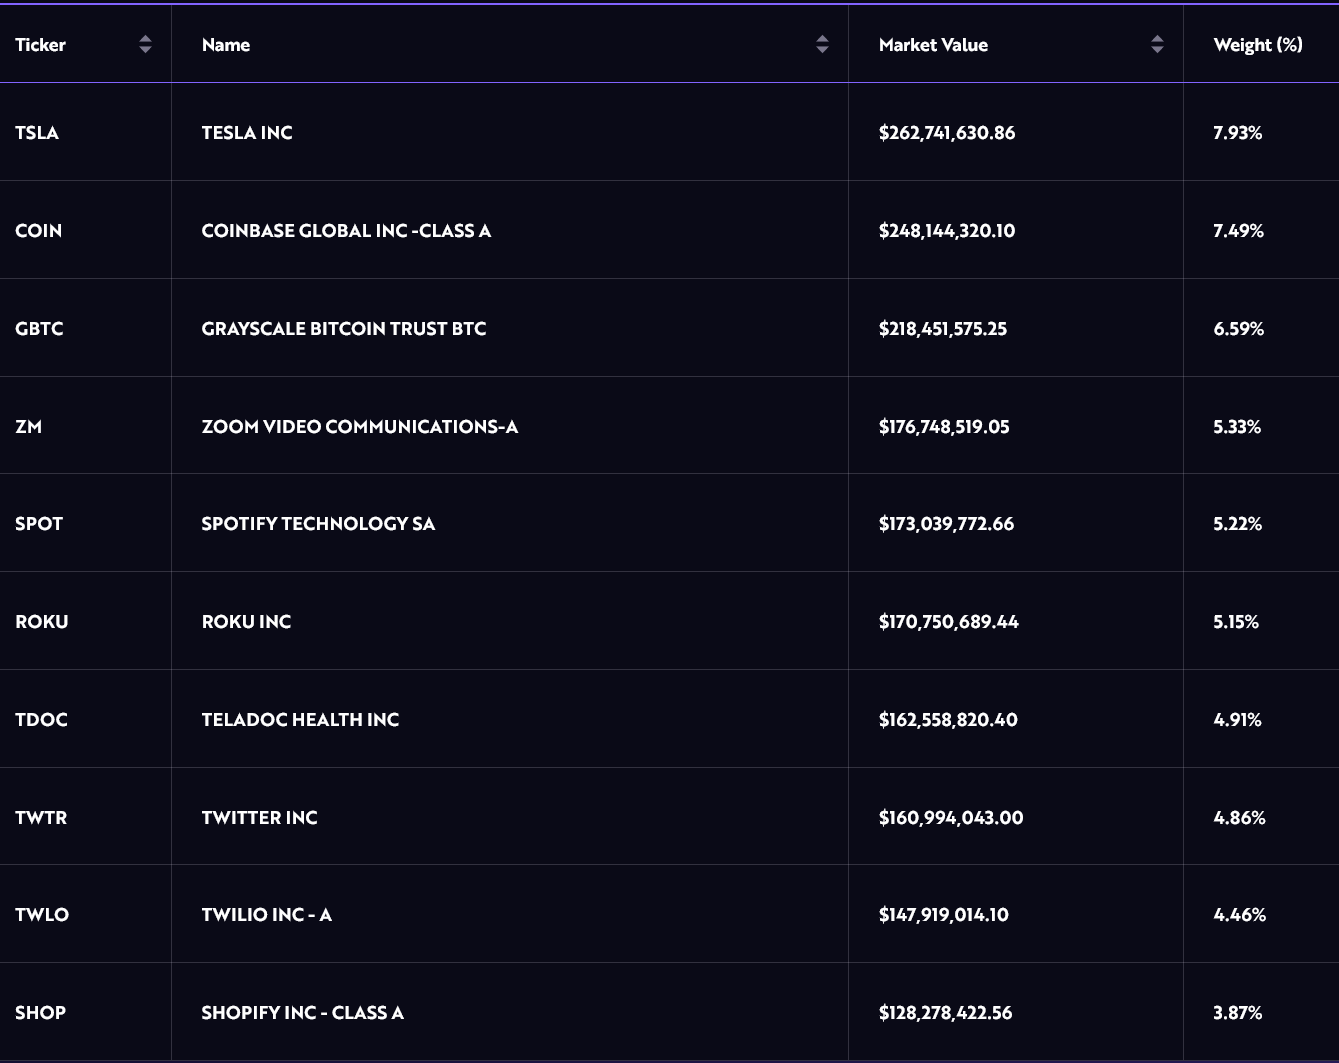Click Zoom's 5.33% weight

click(x=1237, y=427)
